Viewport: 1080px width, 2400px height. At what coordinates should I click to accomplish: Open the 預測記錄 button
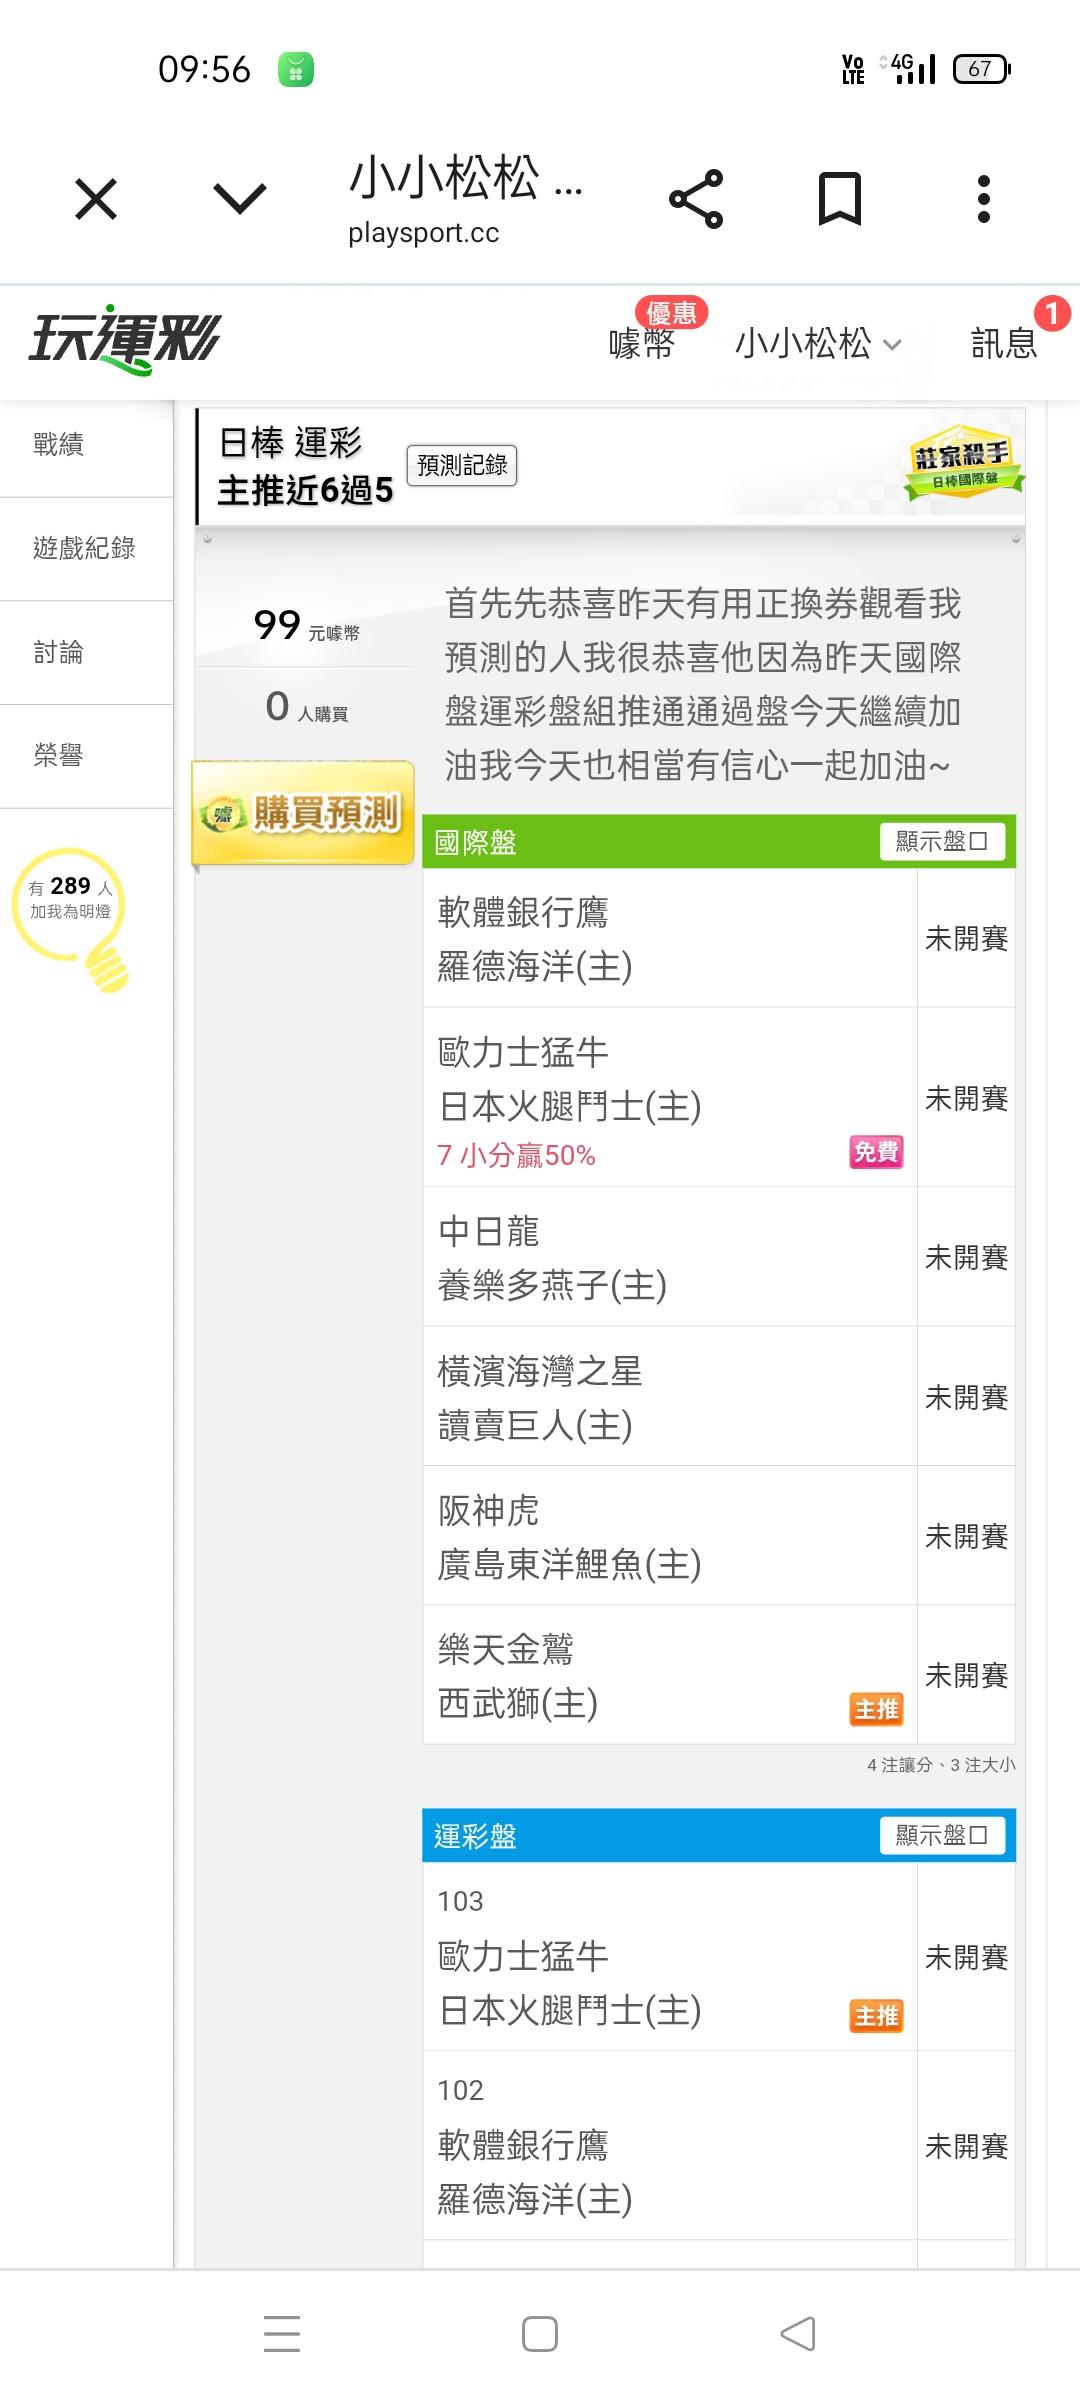(462, 465)
